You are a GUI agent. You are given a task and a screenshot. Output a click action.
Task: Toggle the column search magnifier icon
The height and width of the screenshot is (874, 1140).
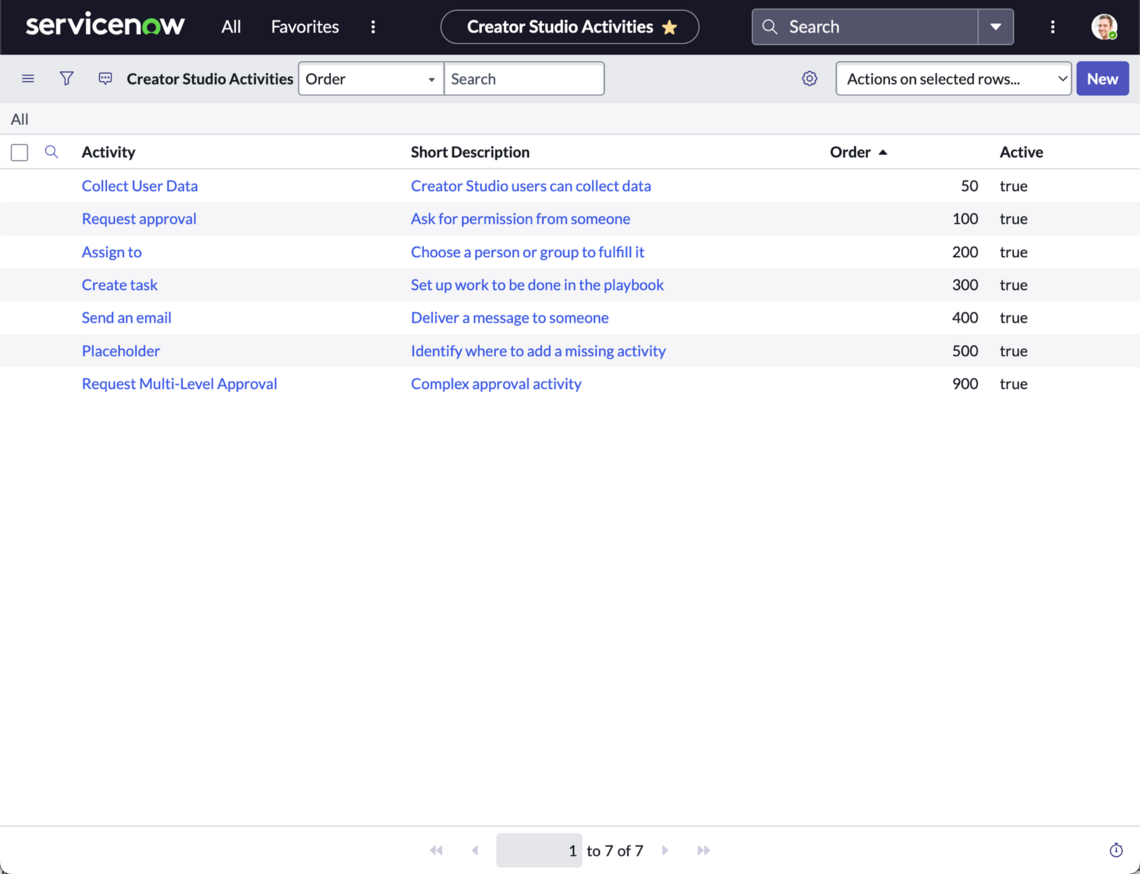pyautogui.click(x=51, y=152)
